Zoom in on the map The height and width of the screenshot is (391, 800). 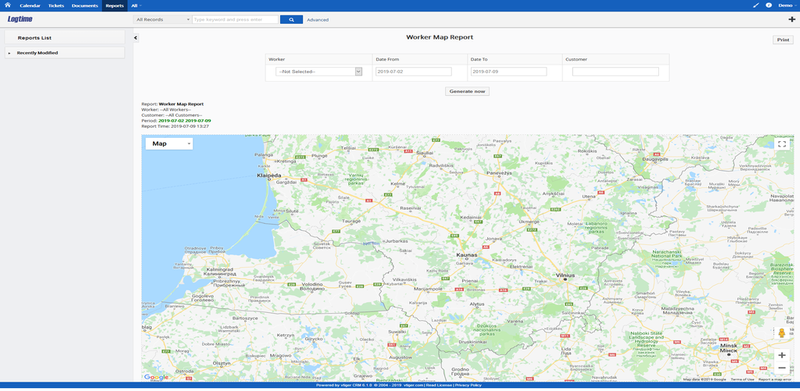[x=782, y=355]
